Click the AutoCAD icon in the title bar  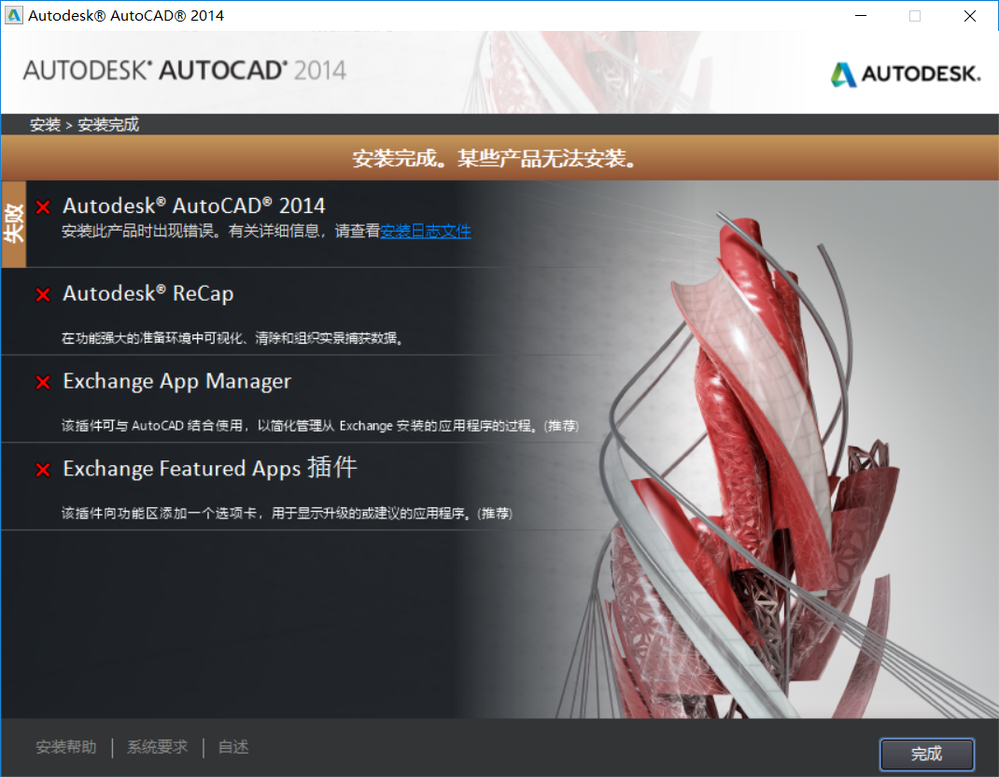(x=13, y=15)
